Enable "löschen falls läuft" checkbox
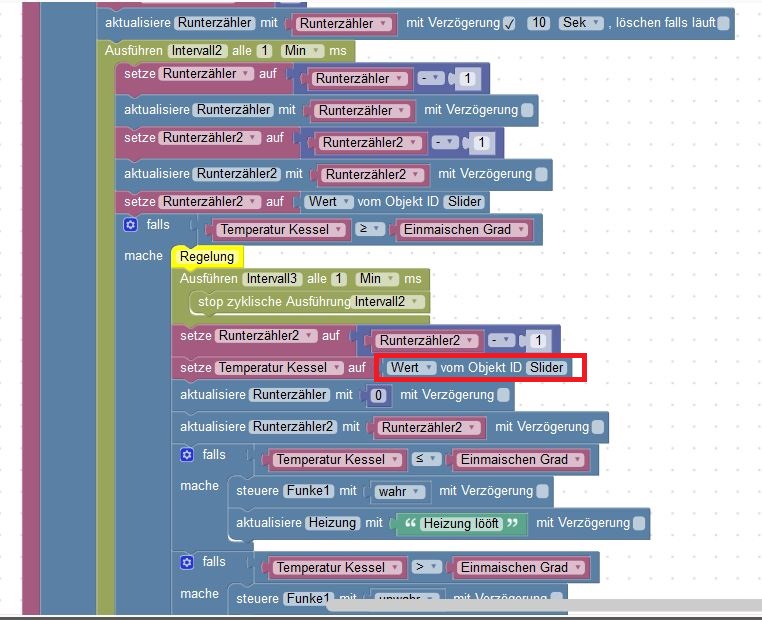Viewport: 762px width, 620px height. pos(723,23)
